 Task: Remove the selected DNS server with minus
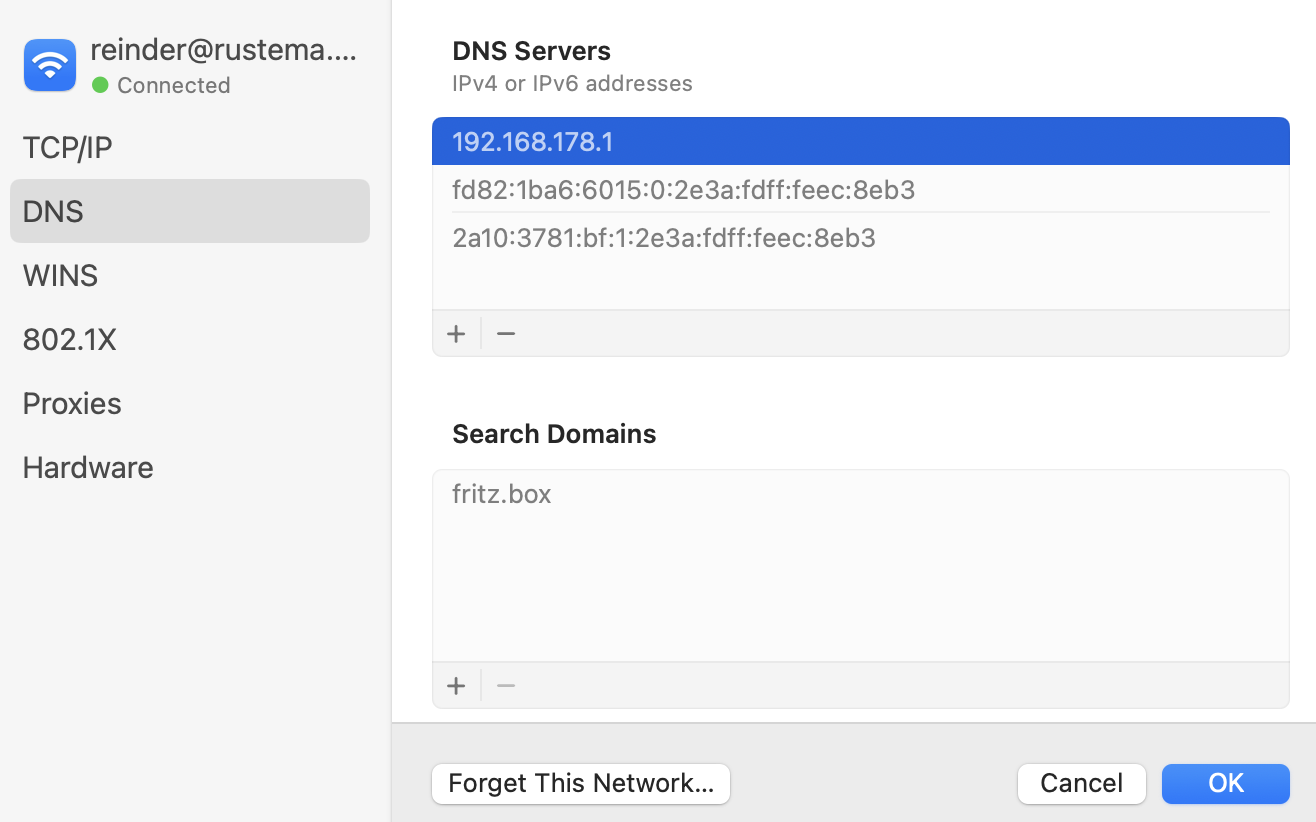pos(506,334)
